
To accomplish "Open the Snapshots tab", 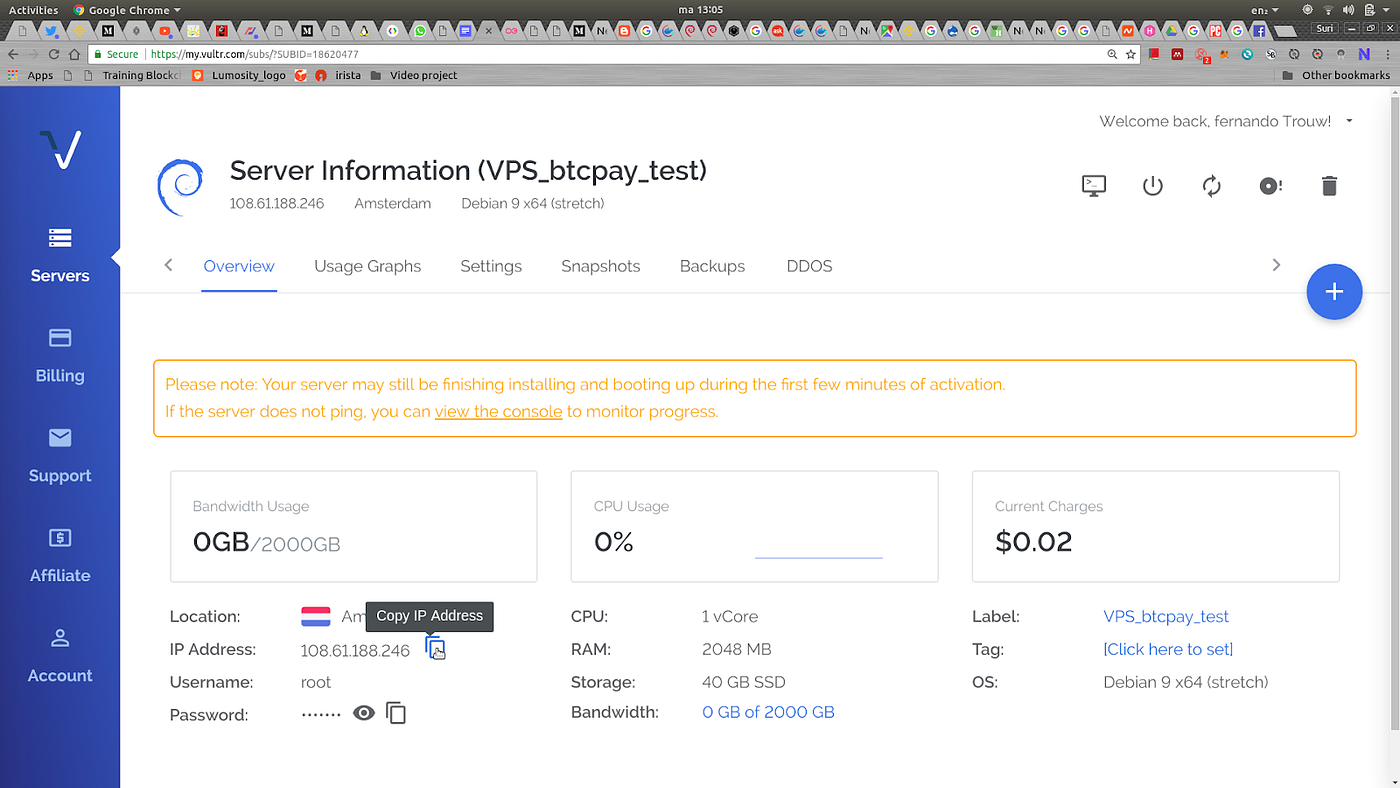I will (x=600, y=266).
